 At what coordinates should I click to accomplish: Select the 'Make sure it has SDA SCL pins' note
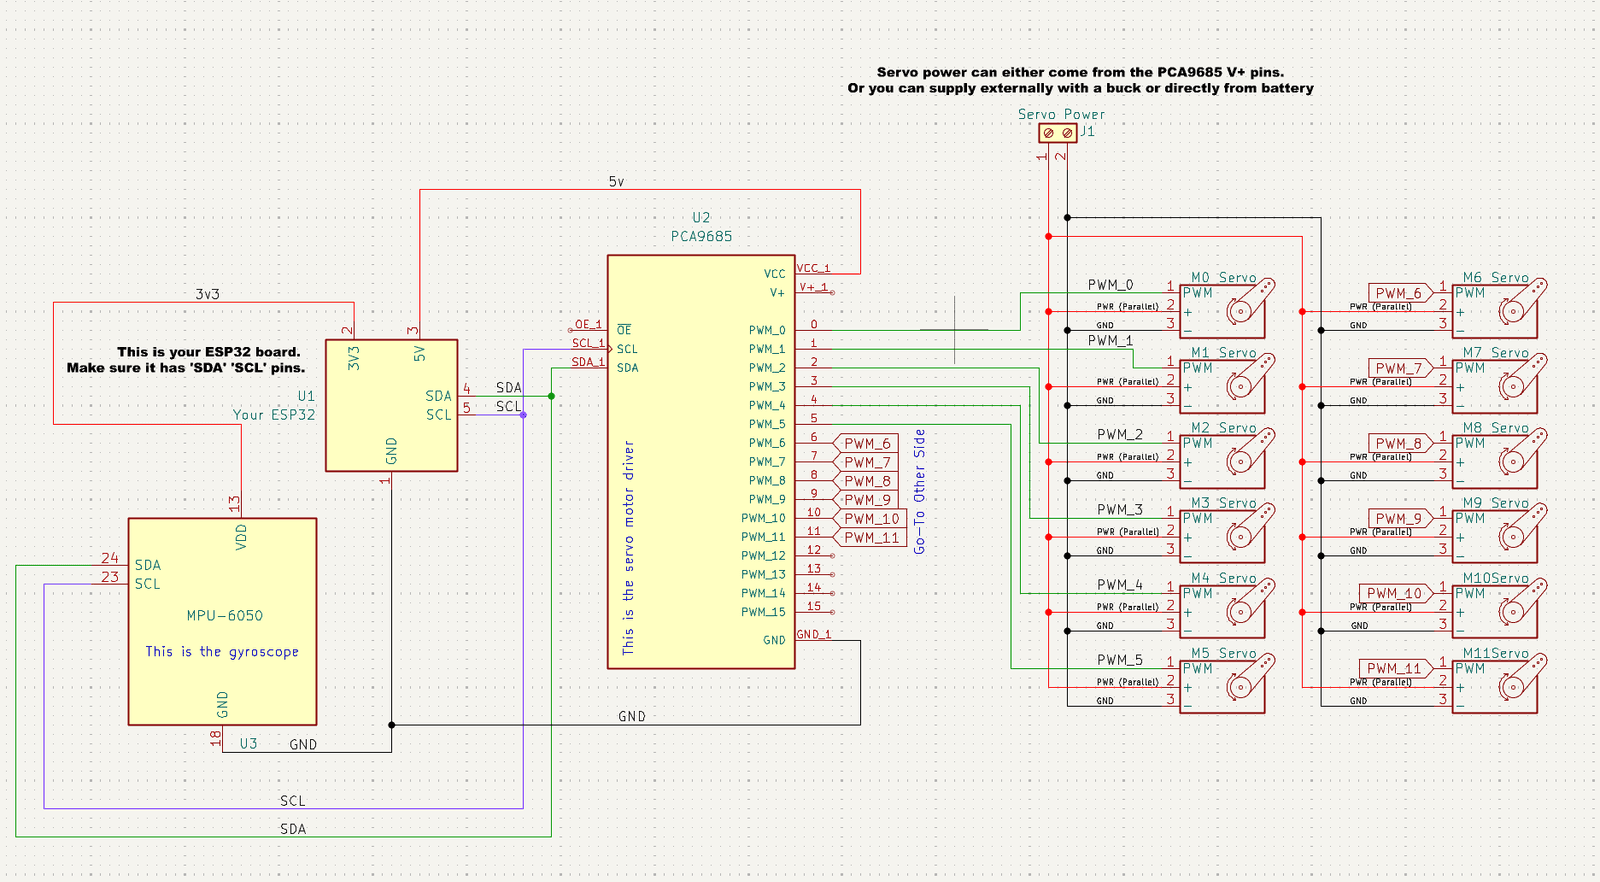tap(186, 368)
